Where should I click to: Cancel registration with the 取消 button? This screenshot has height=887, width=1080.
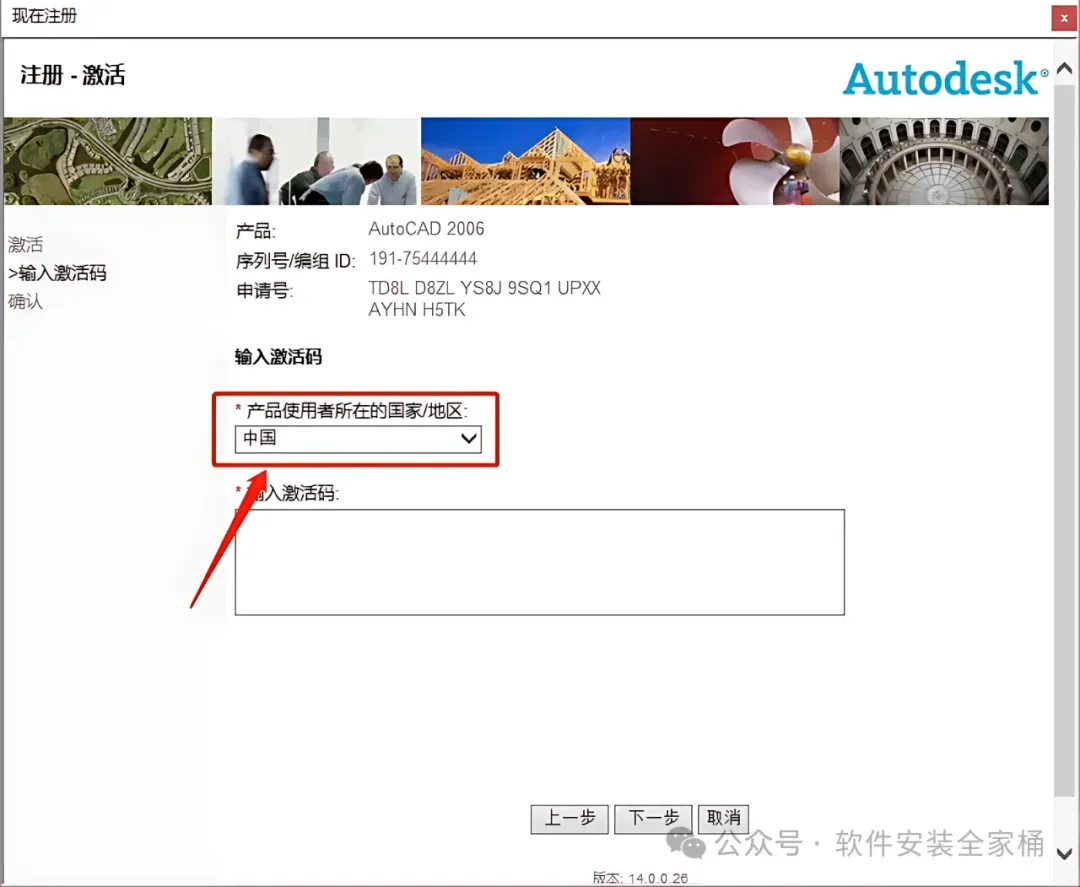coord(723,818)
